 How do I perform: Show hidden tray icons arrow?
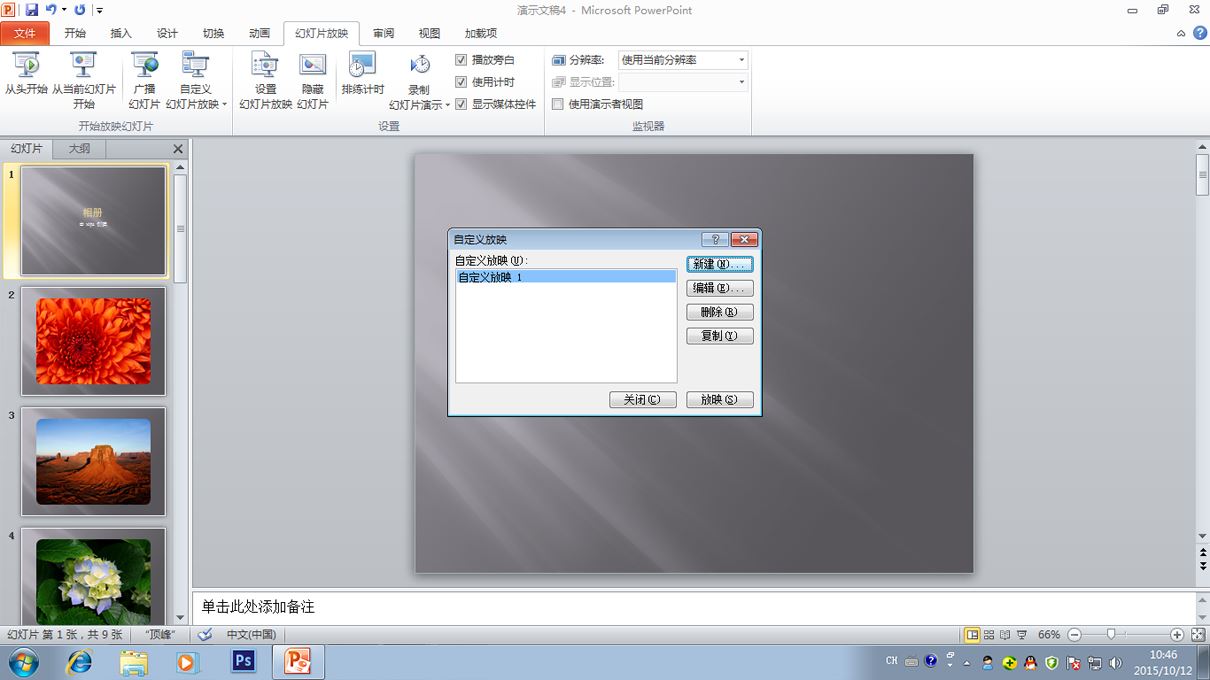[x=966, y=662]
